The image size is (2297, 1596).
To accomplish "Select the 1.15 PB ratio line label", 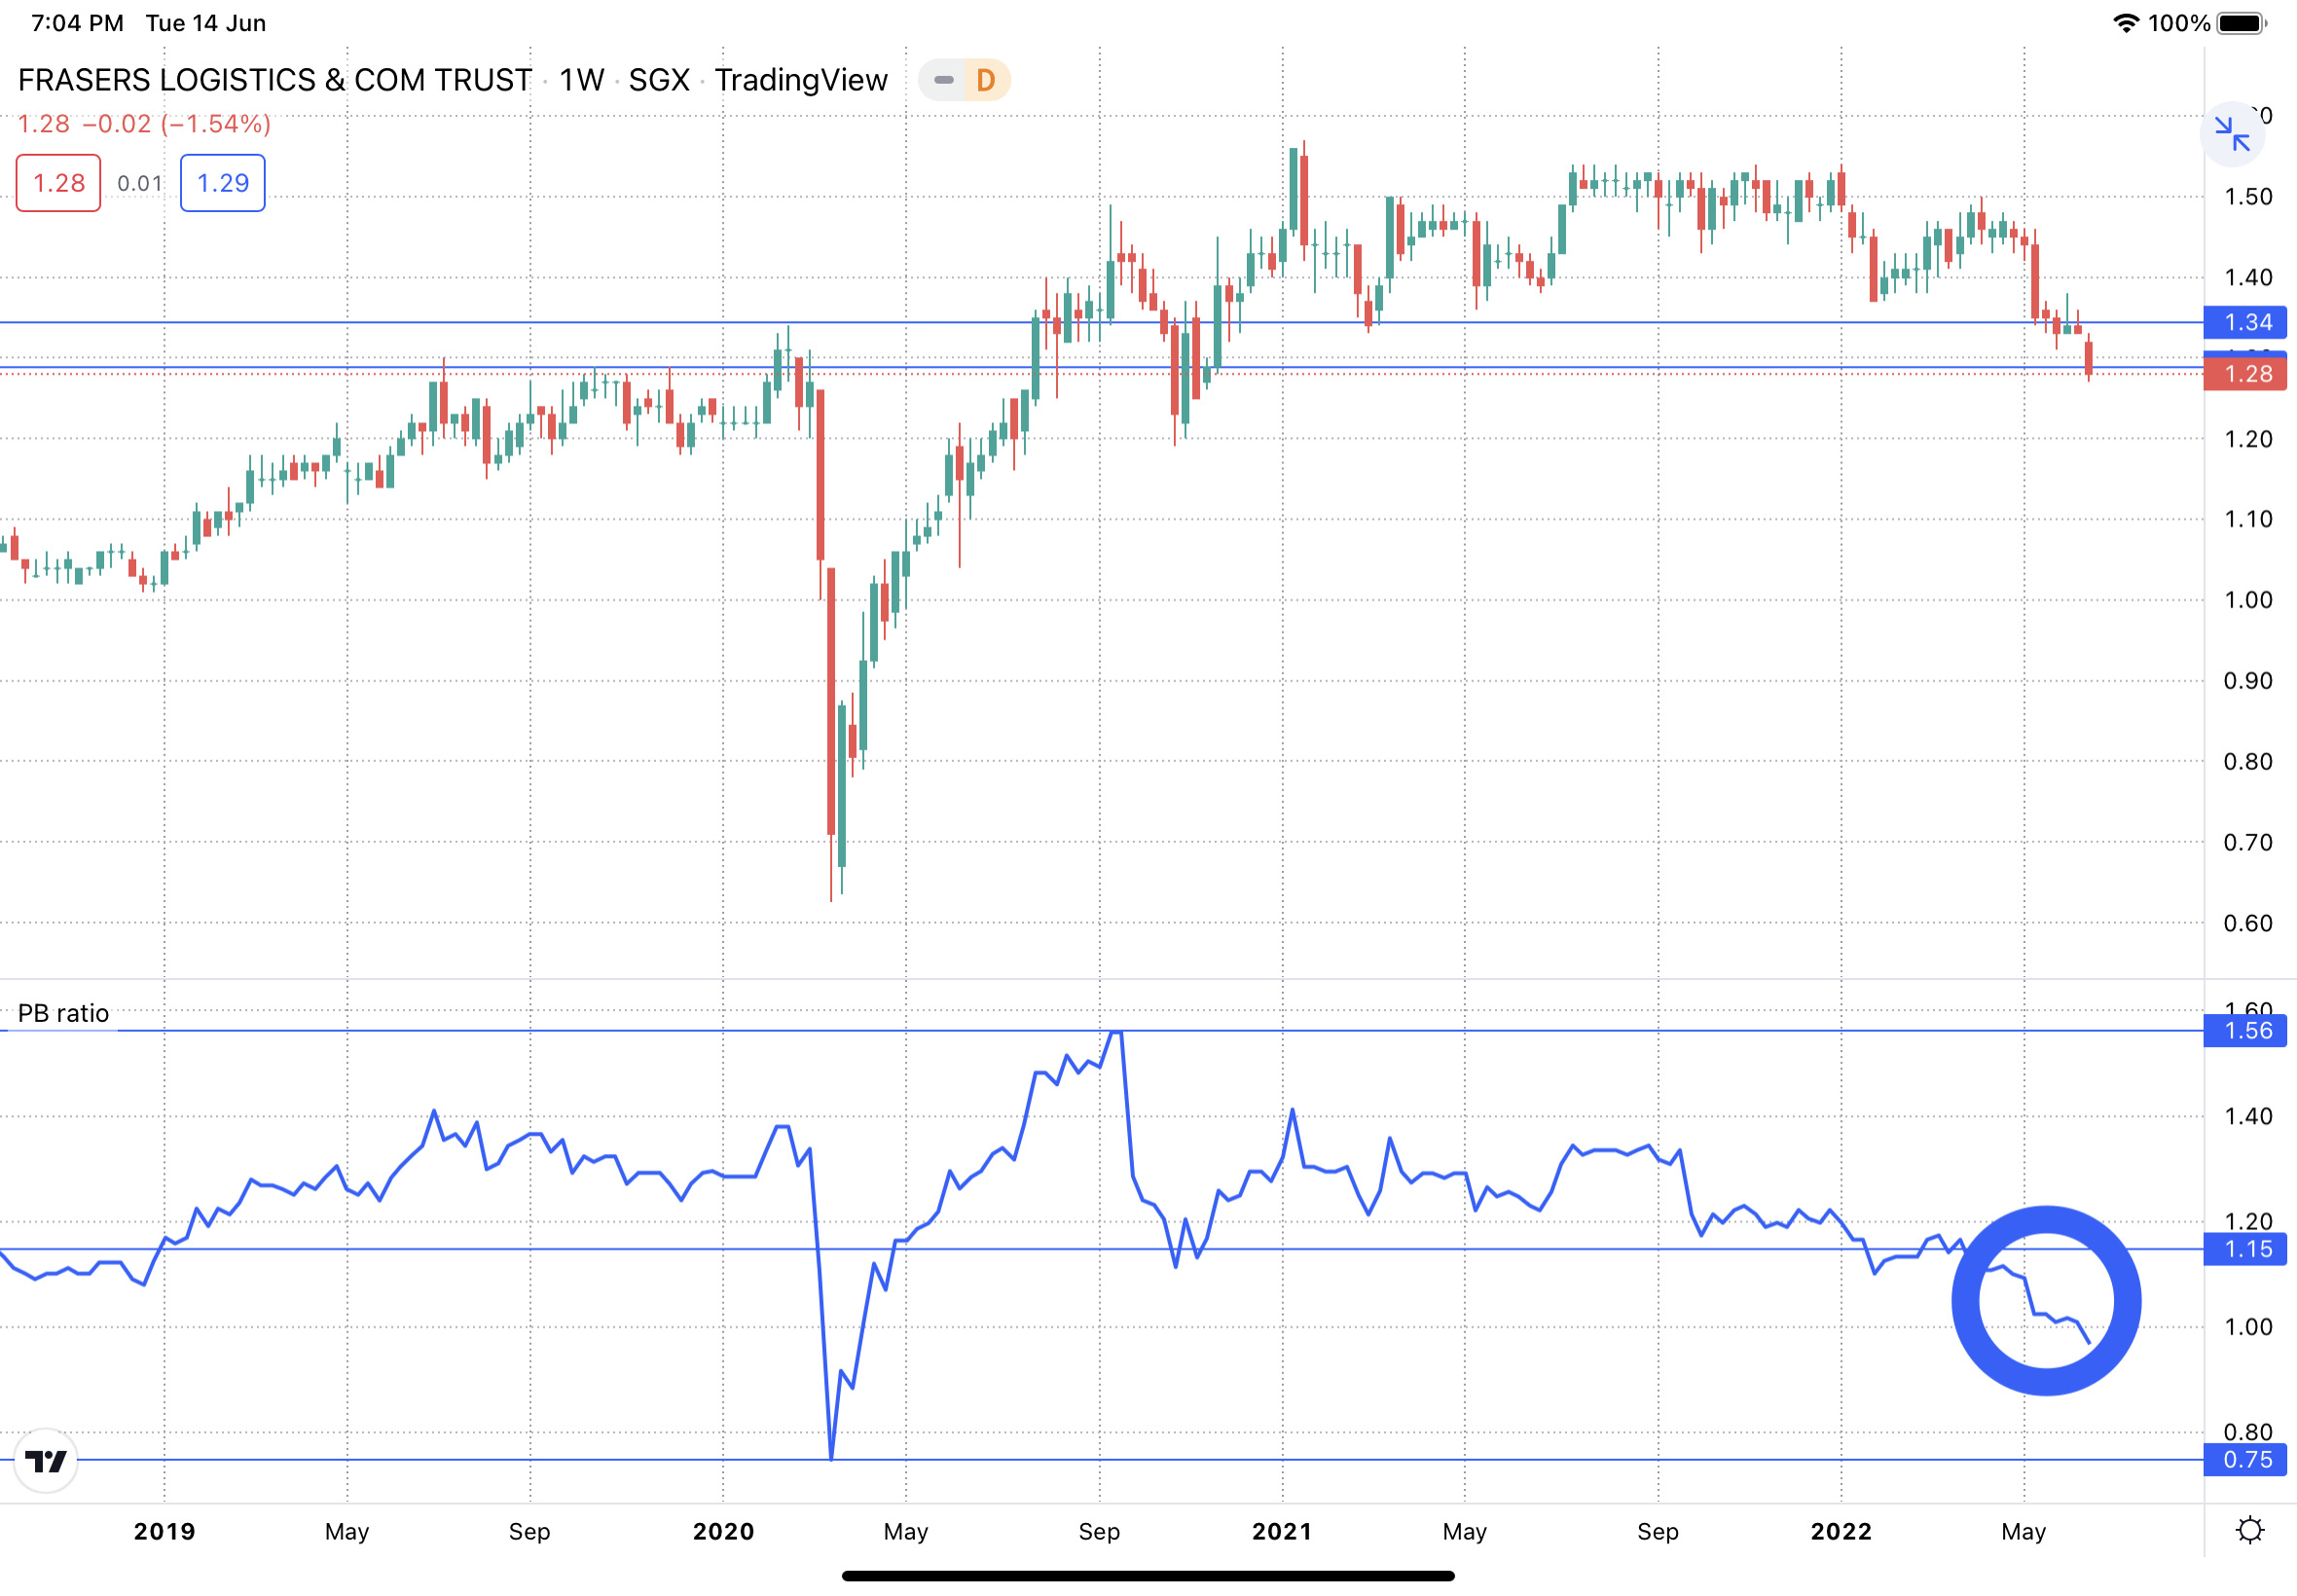I will click(2246, 1249).
